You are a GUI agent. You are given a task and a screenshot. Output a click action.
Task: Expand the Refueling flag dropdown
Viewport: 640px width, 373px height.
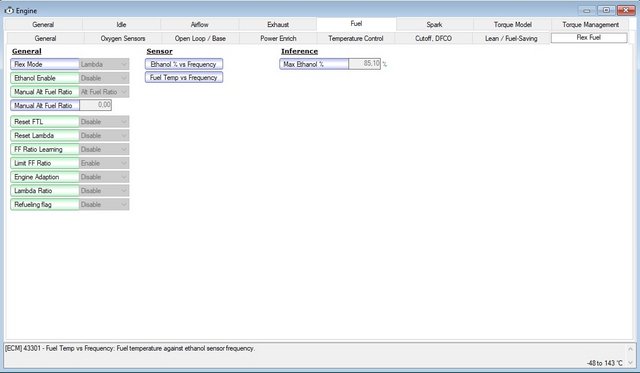(x=104, y=204)
